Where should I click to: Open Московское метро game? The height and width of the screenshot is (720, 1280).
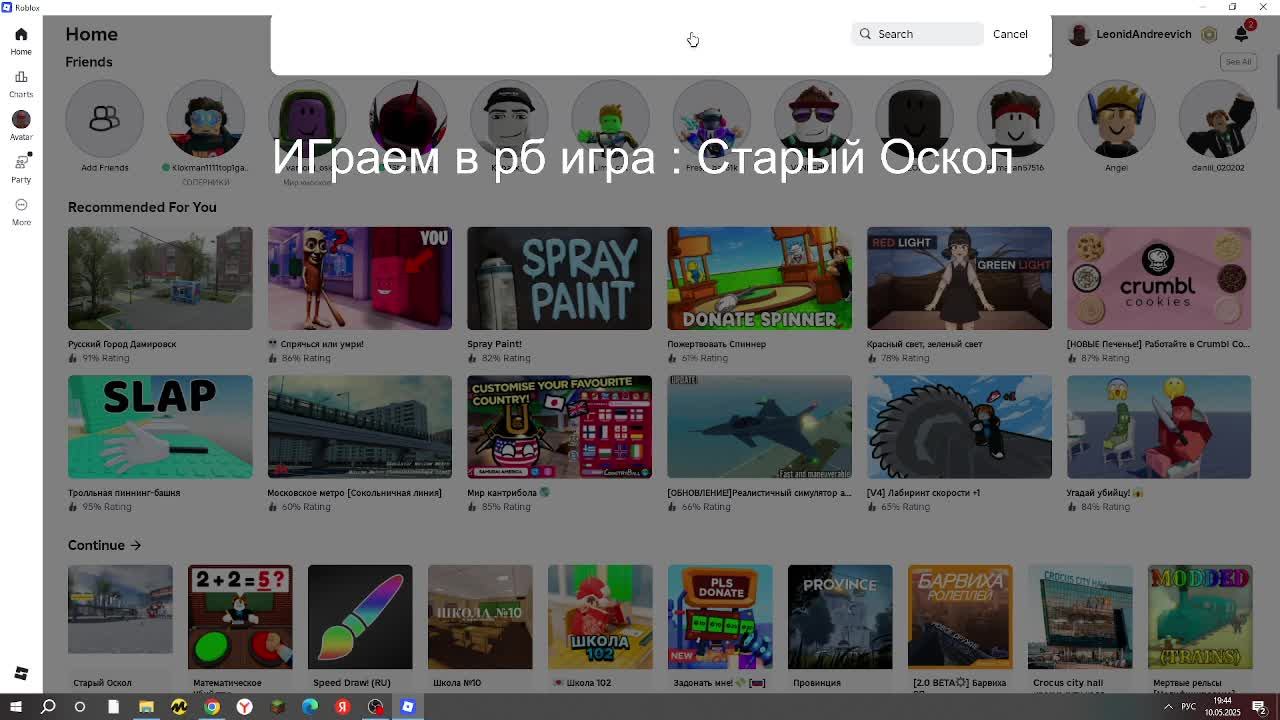(359, 427)
